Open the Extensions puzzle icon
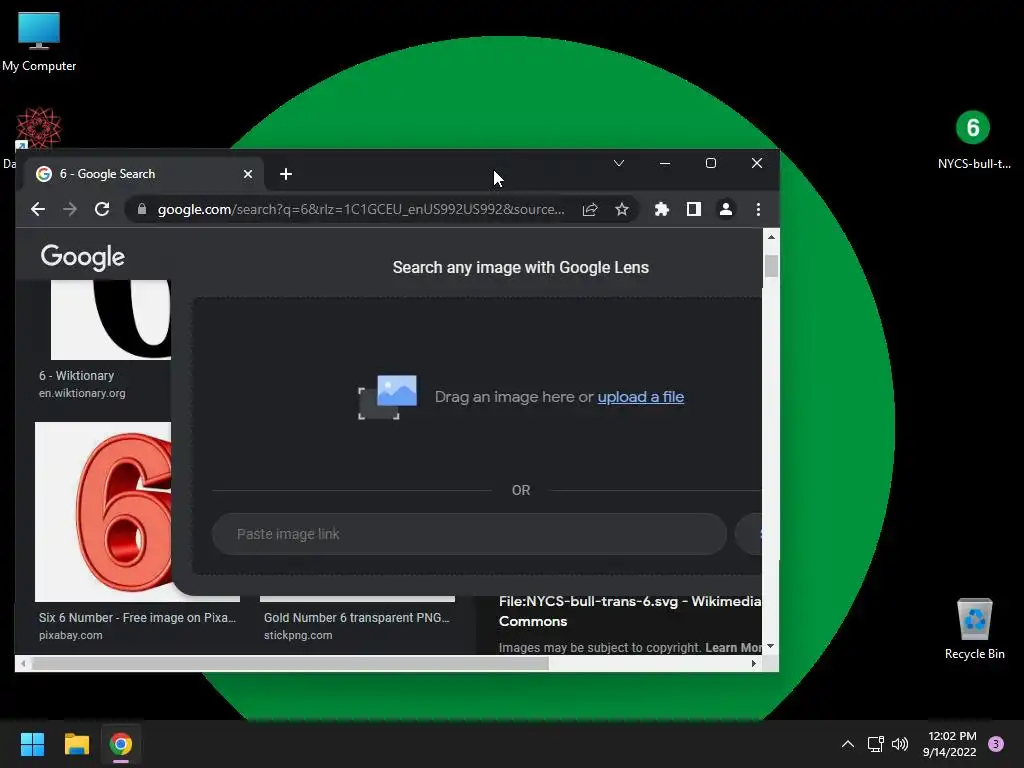 (x=662, y=209)
